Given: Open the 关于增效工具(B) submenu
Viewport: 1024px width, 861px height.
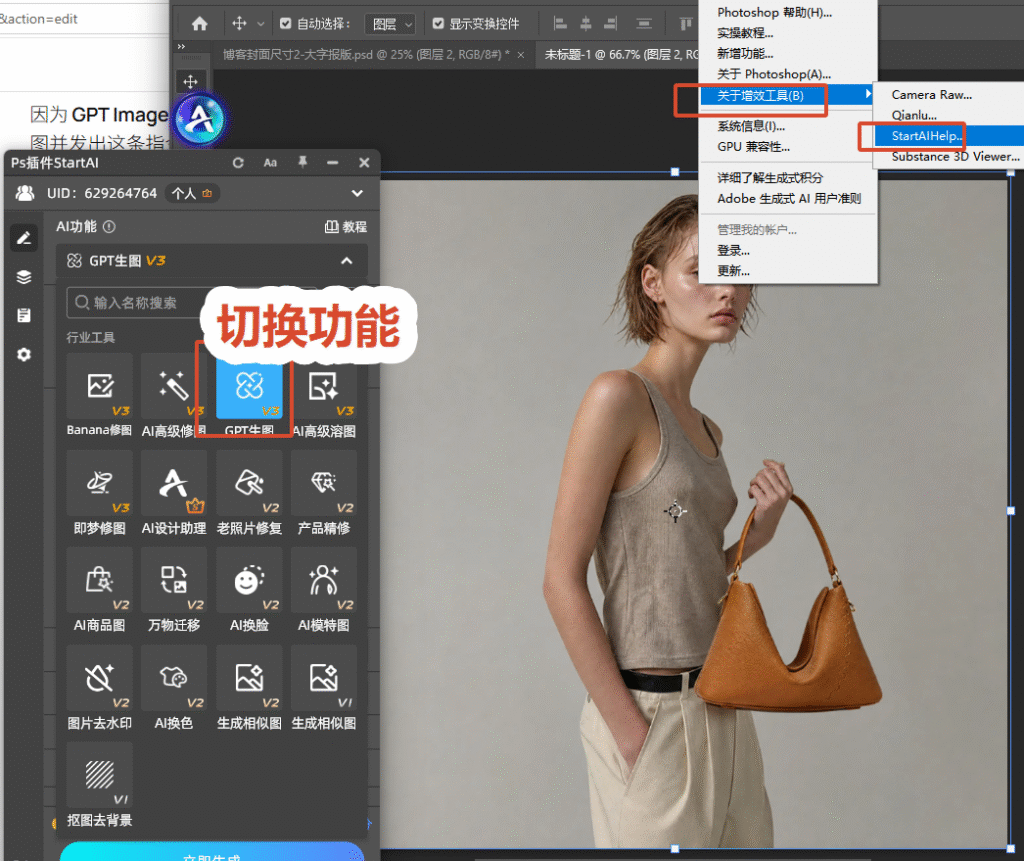Looking at the screenshot, I should (x=788, y=95).
